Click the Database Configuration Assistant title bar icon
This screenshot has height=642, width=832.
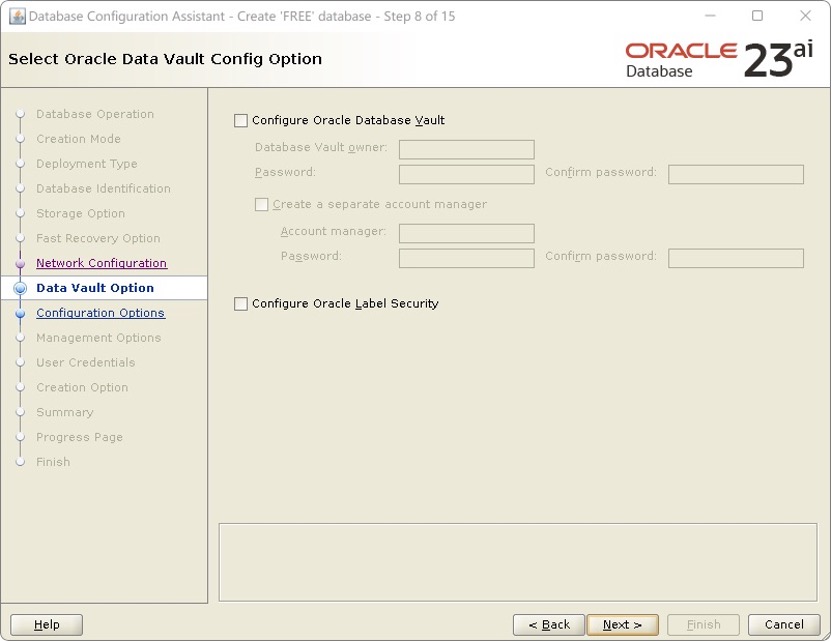pyautogui.click(x=20, y=16)
